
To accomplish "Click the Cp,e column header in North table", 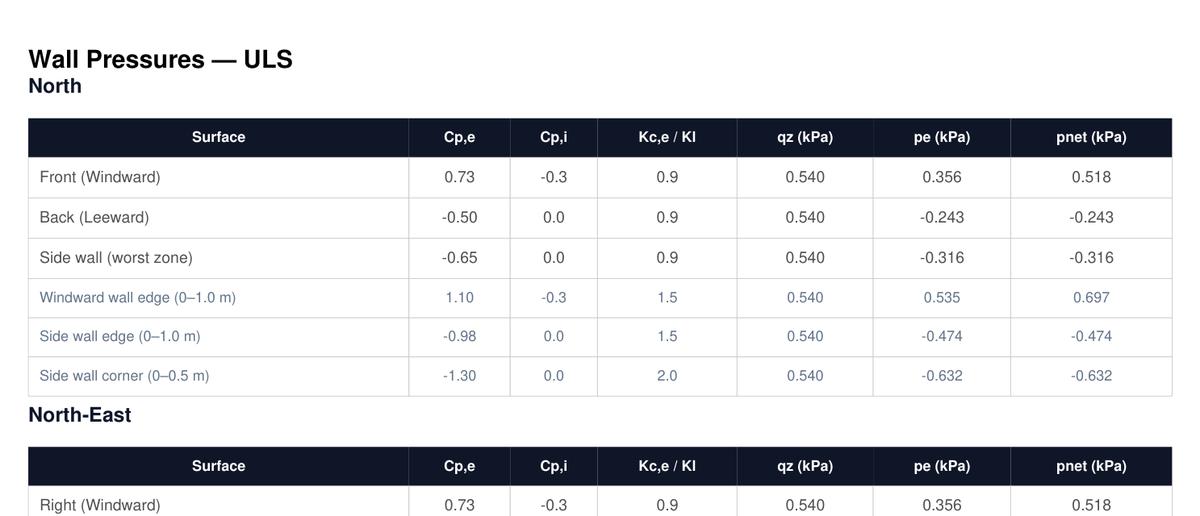I will click(x=459, y=137).
